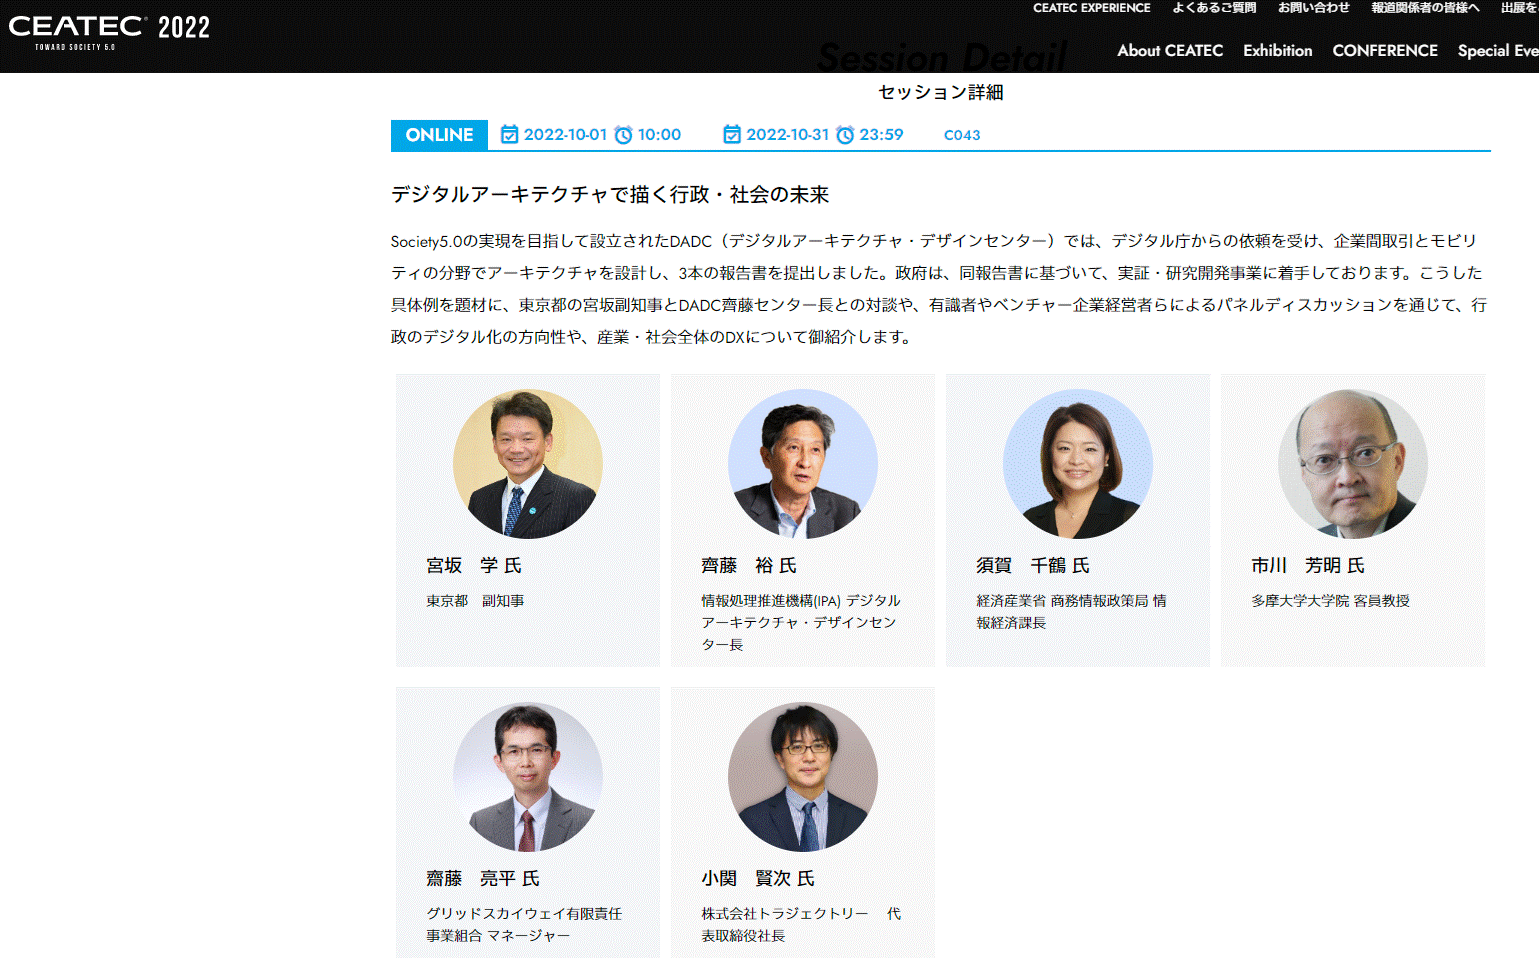Click the end date calendar icon

pos(732,134)
